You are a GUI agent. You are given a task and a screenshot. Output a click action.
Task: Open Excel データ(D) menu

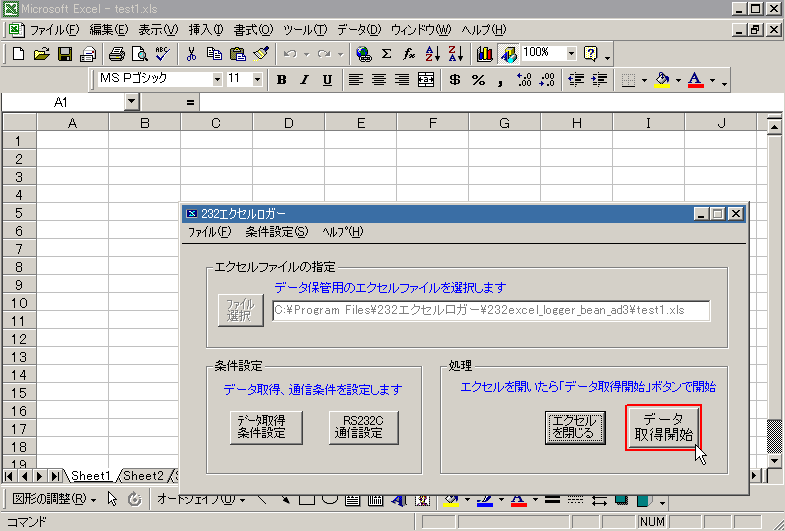pos(359,30)
